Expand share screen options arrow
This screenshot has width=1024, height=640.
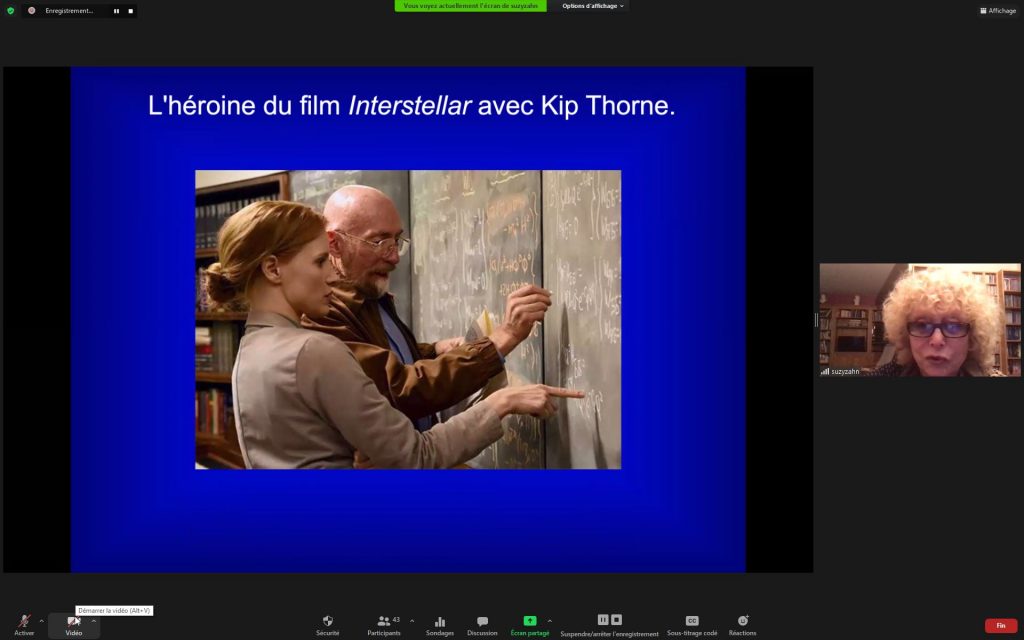tap(550, 620)
